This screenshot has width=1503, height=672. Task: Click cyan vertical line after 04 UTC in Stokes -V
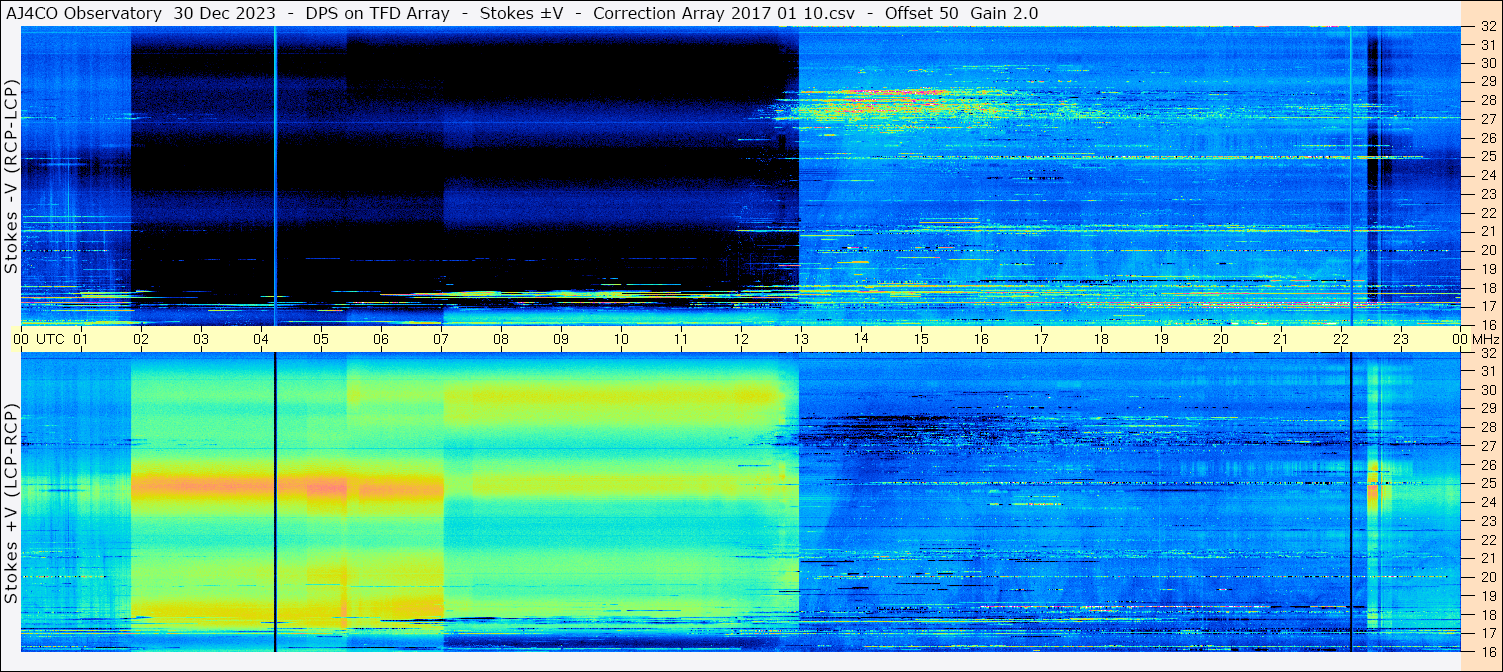(x=275, y=176)
